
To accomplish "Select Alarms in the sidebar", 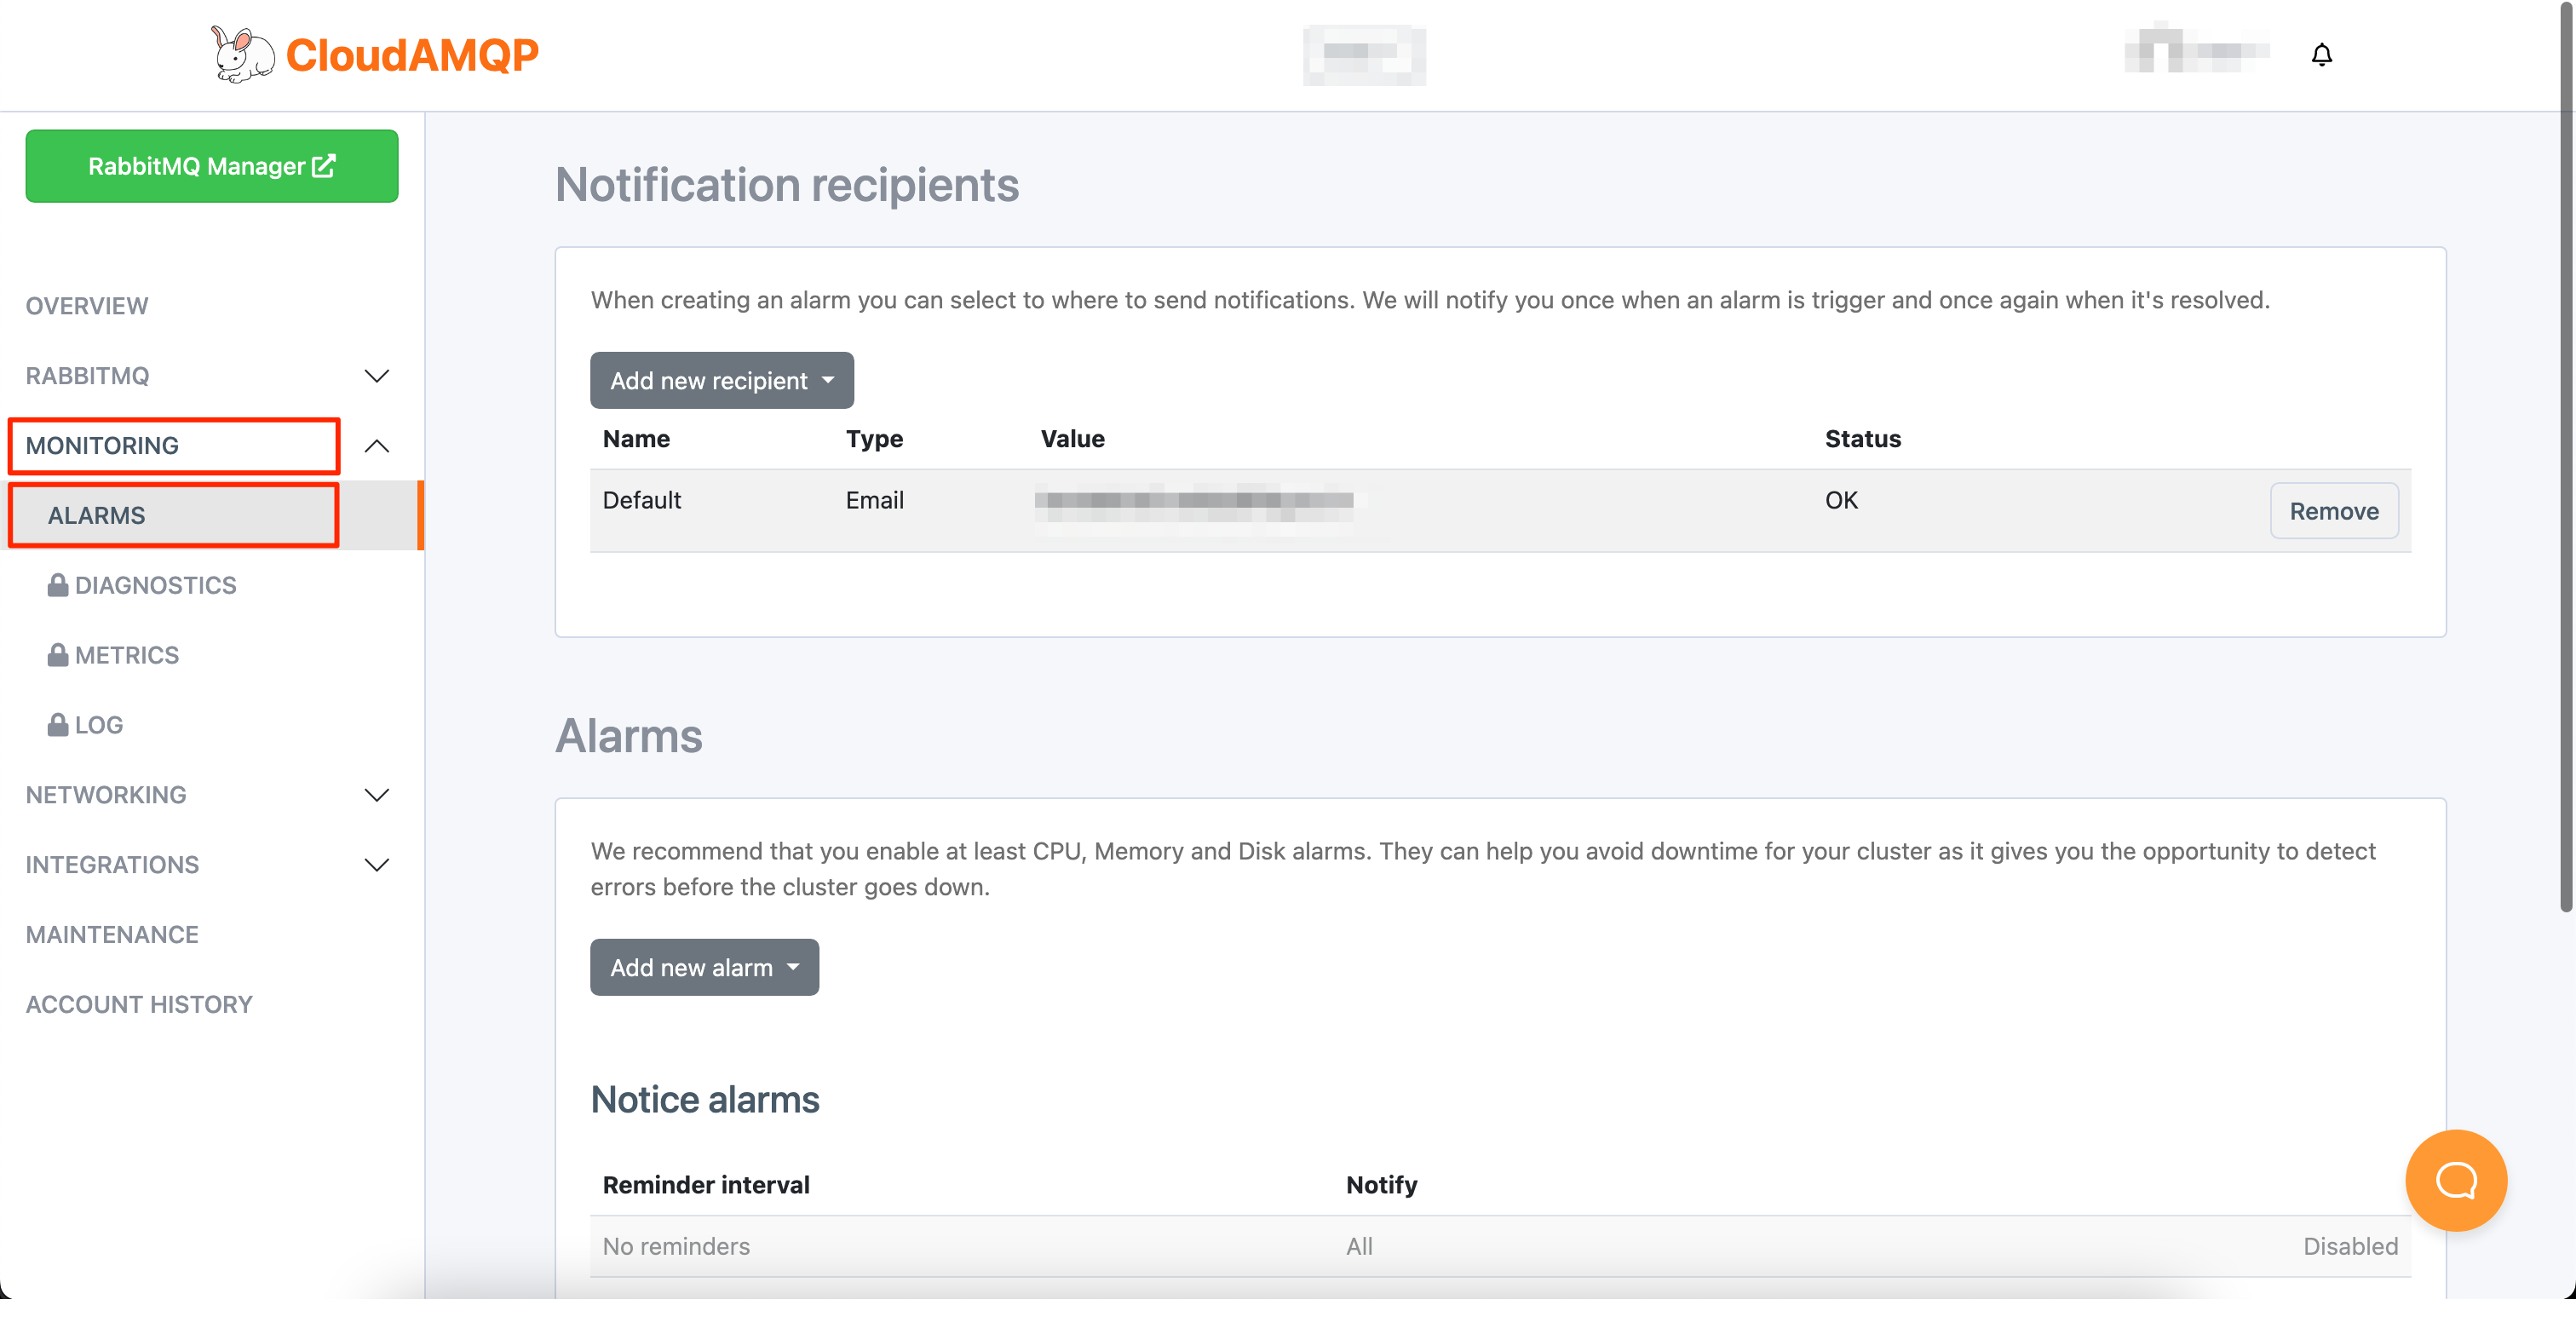I will [97, 515].
